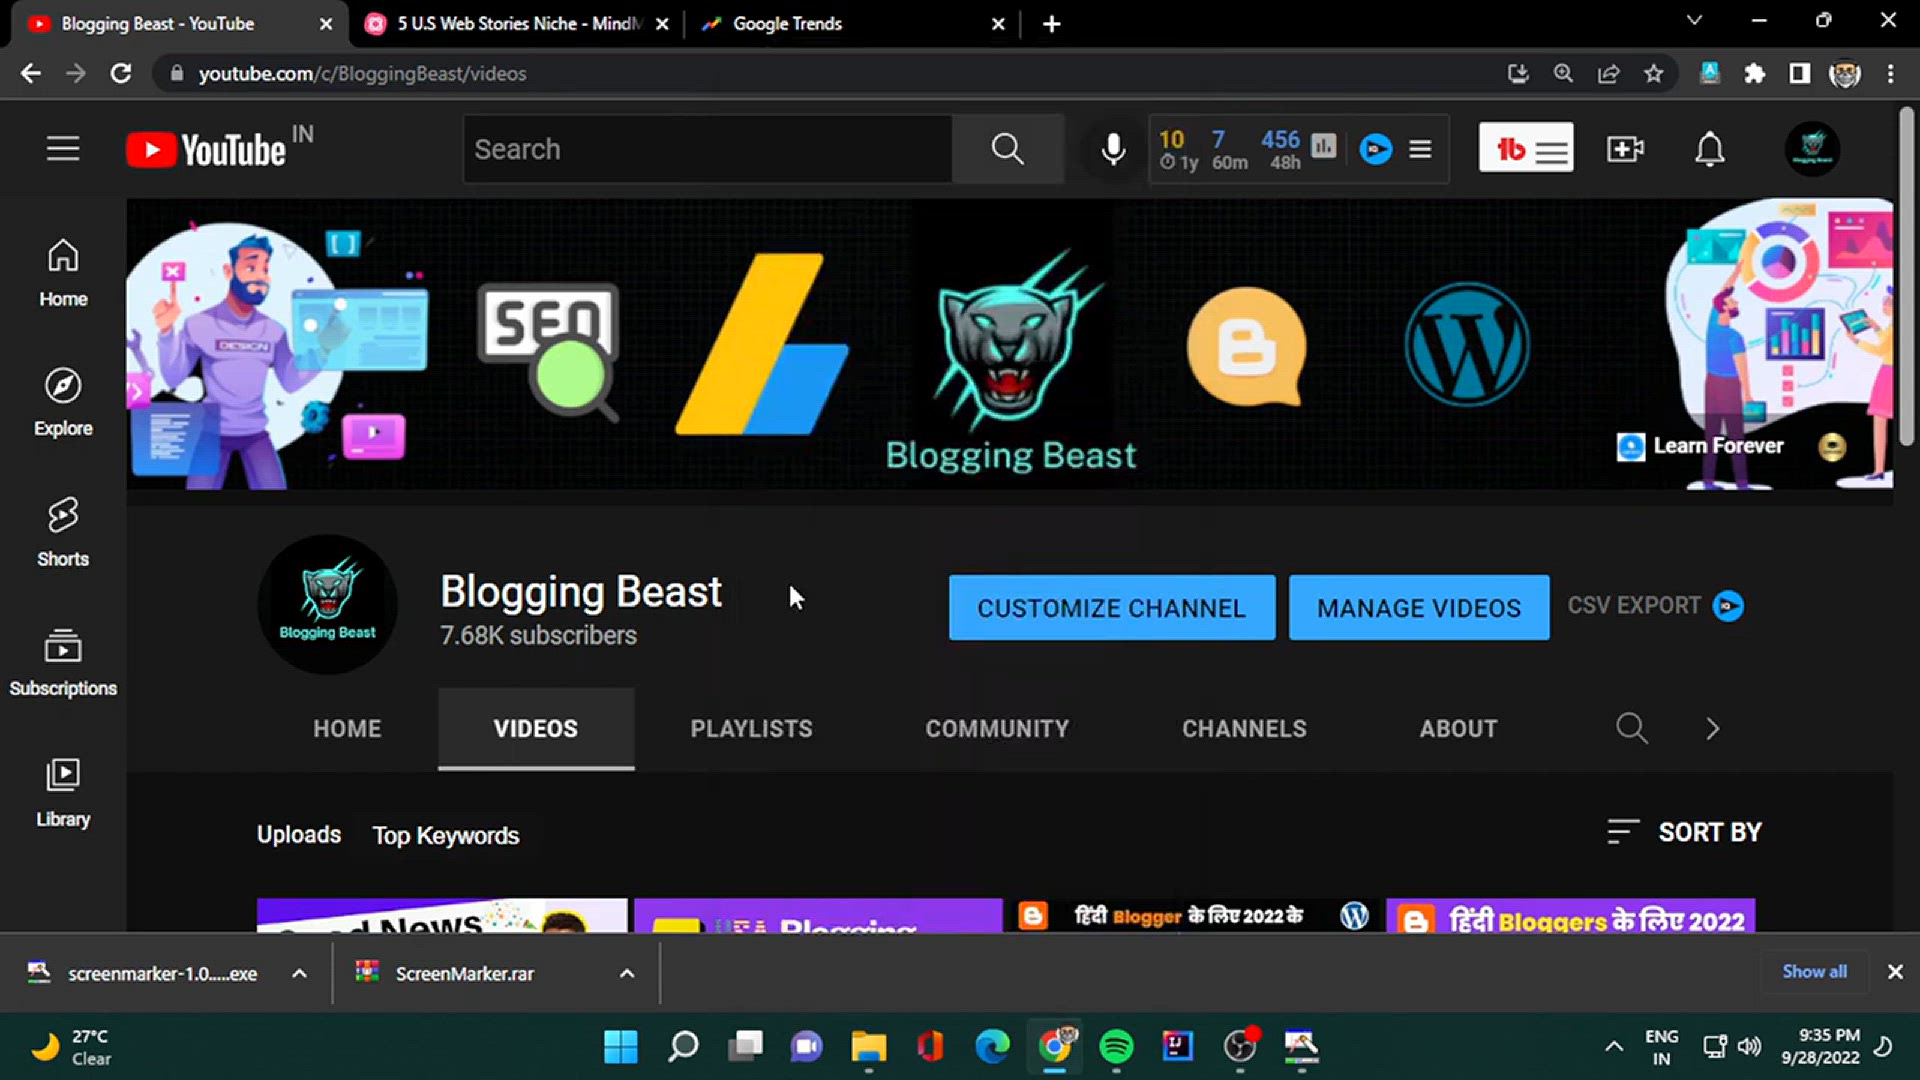This screenshot has width=1920, height=1080.
Task: Expand screenmarker exe download options
Action: tap(299, 973)
